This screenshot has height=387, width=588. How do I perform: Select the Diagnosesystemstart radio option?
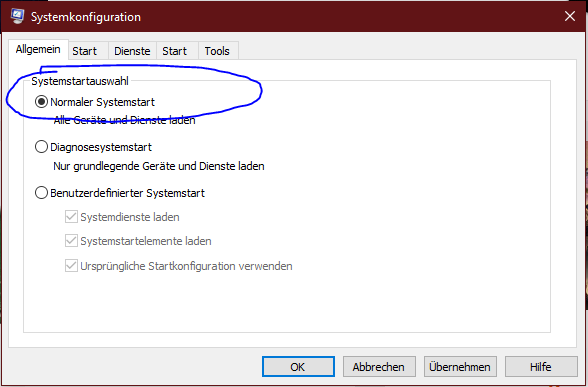pyautogui.click(x=41, y=147)
